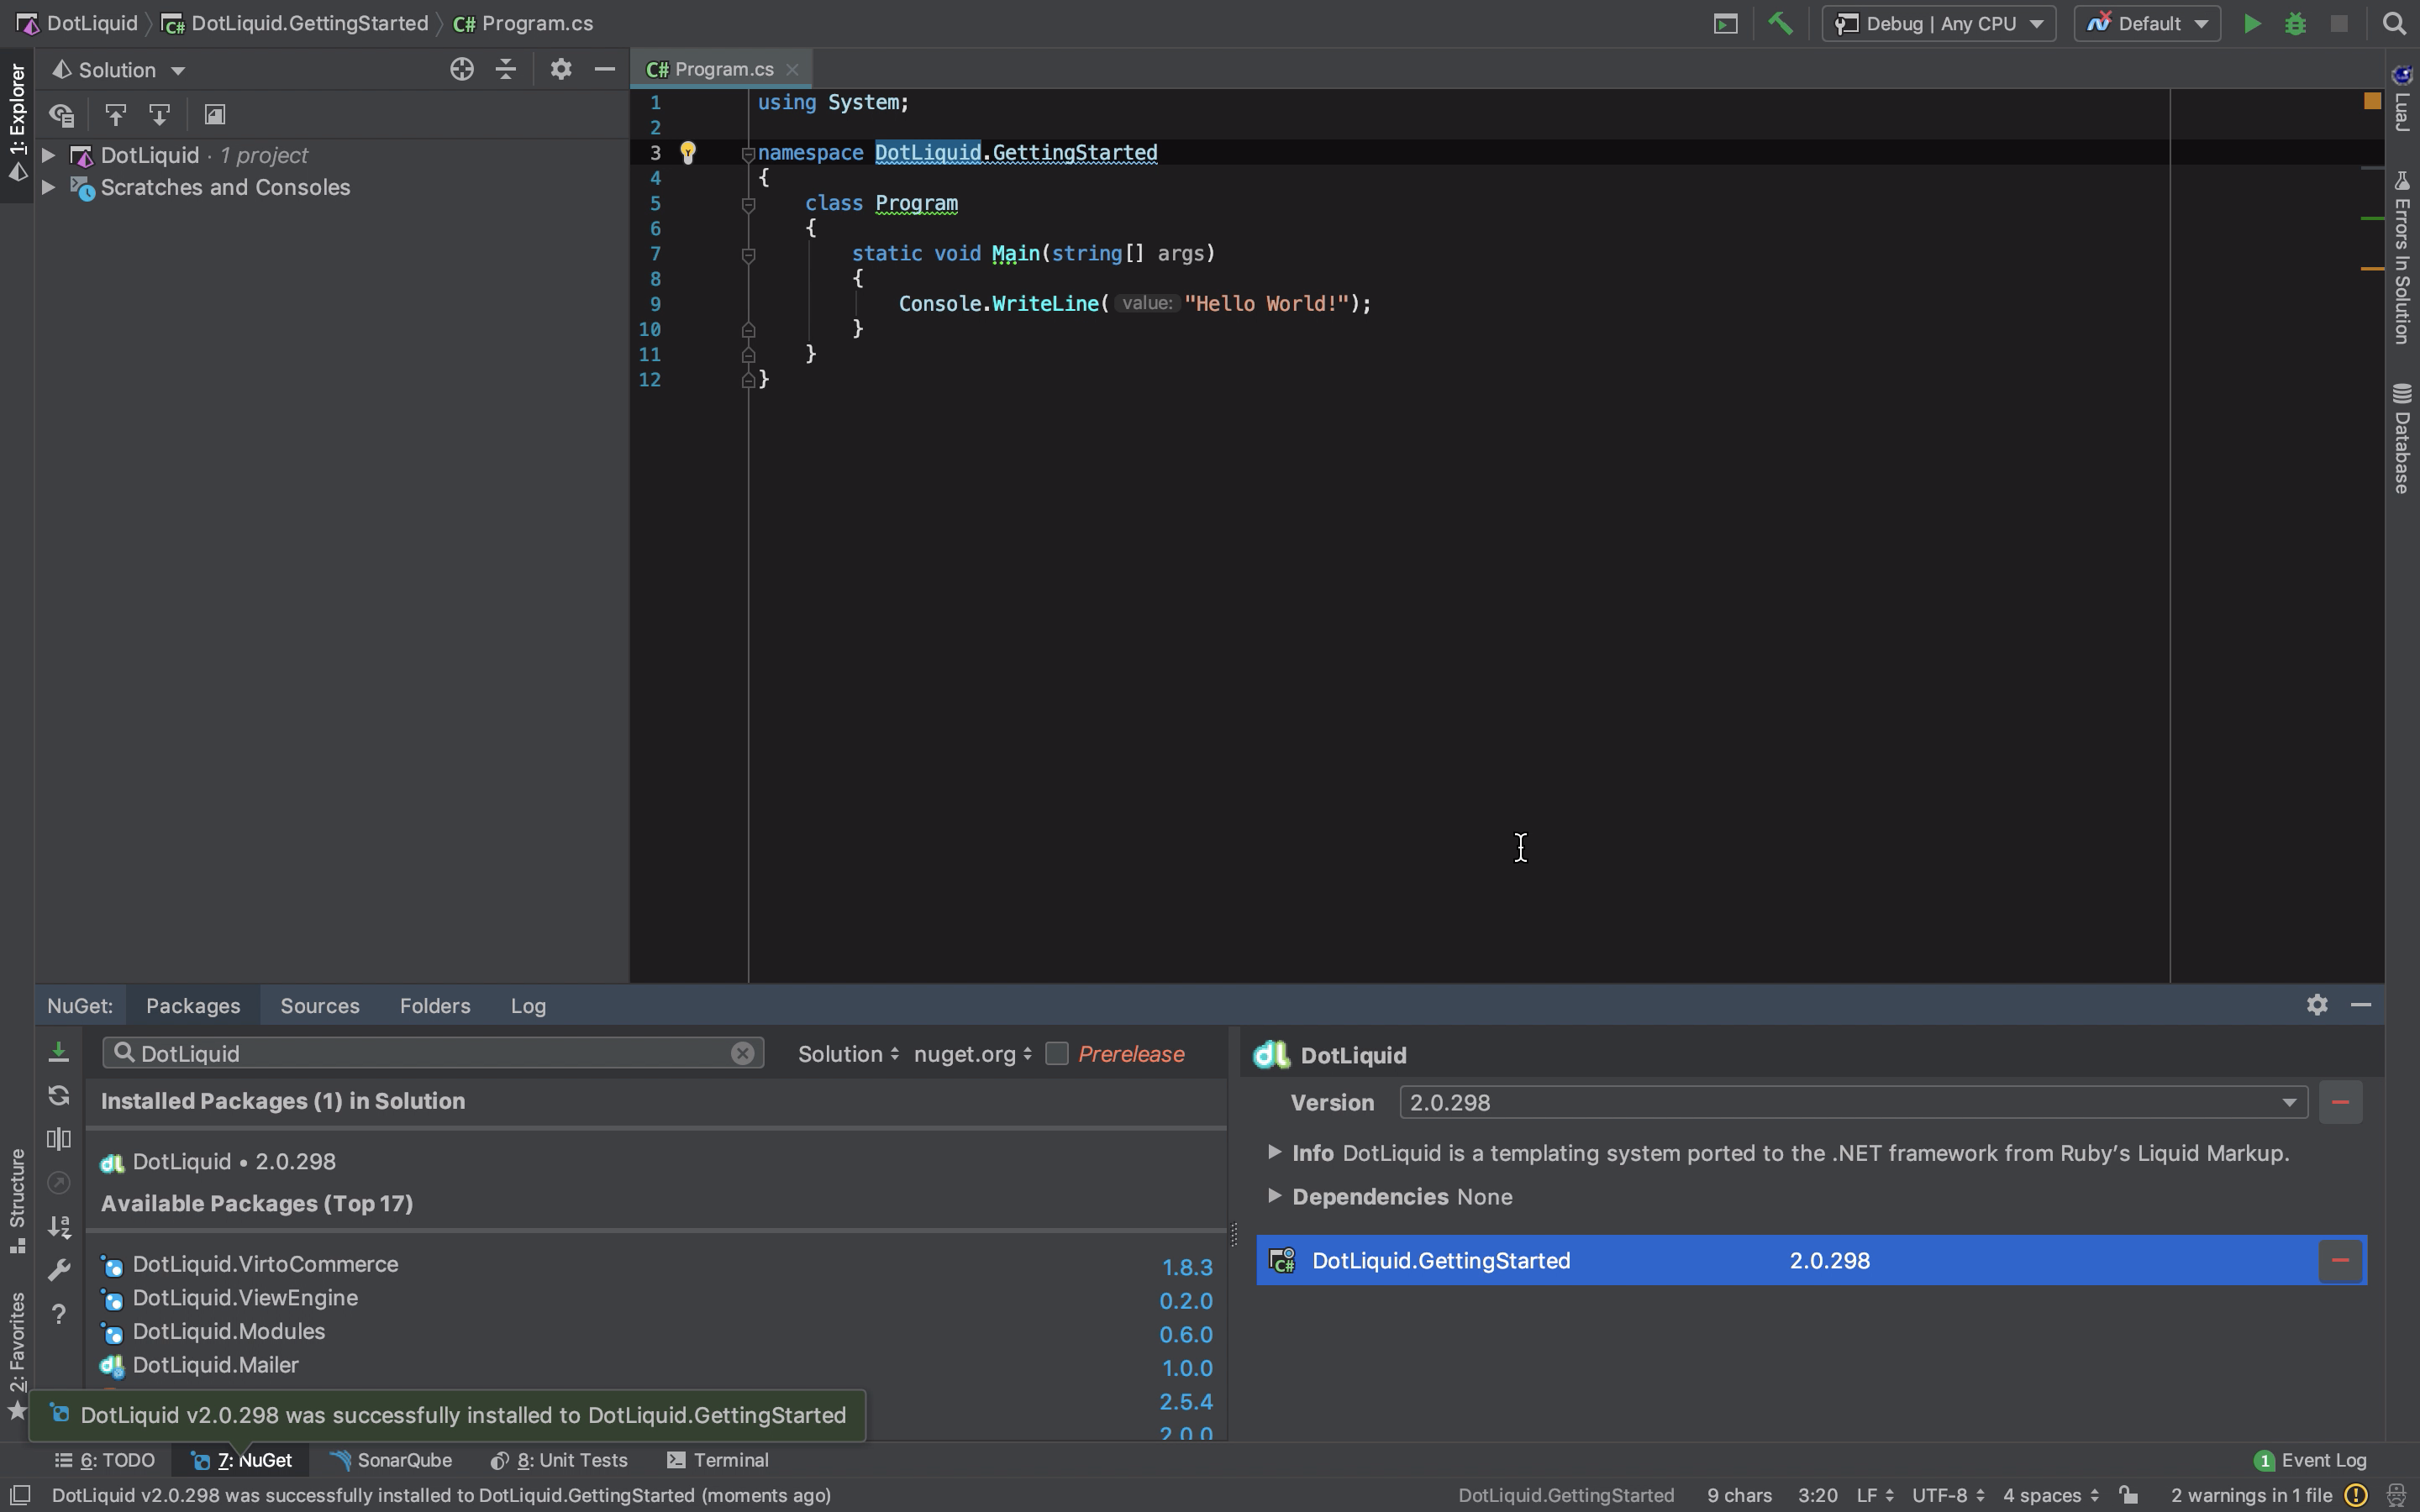Image resolution: width=2420 pixels, height=1512 pixels.
Task: Click the Stop button in toolbar
Action: click(x=2338, y=23)
